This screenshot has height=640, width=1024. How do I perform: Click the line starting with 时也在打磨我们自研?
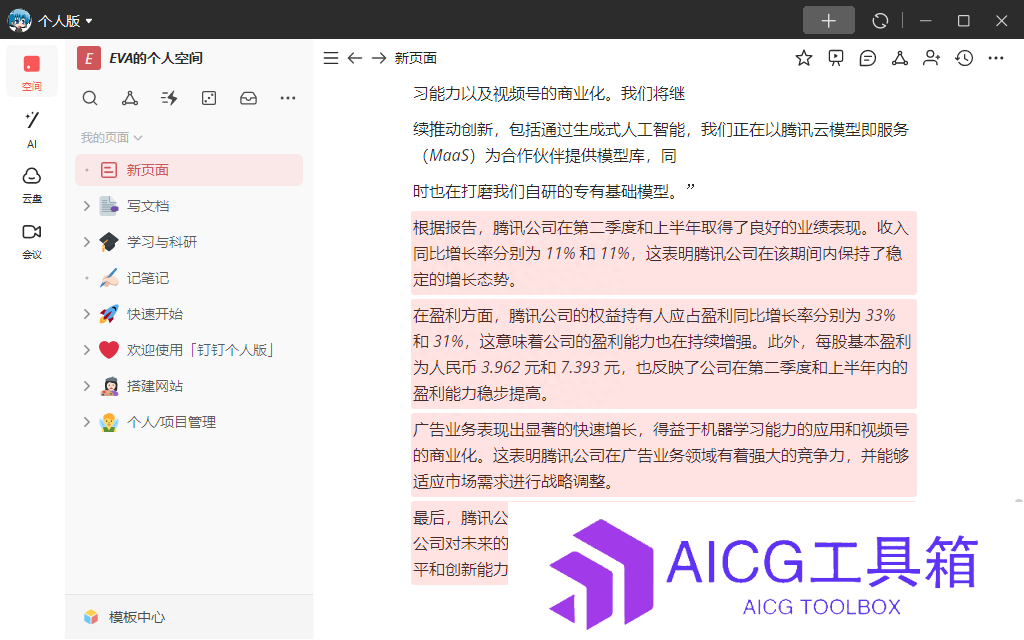(x=554, y=191)
